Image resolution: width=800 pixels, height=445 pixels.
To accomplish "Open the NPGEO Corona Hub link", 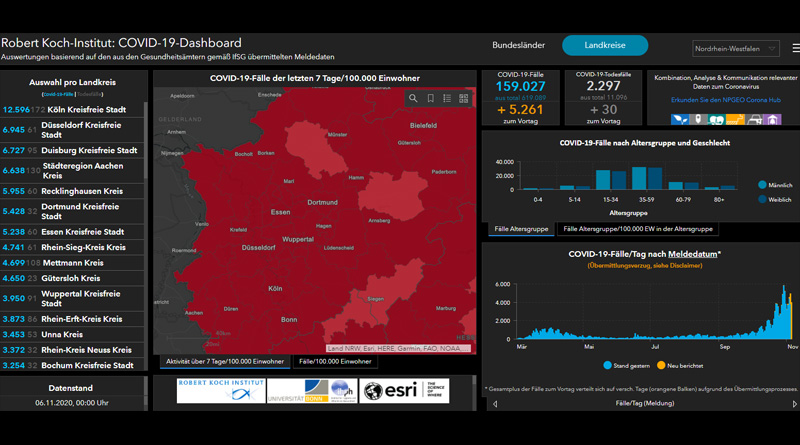I will [726, 100].
